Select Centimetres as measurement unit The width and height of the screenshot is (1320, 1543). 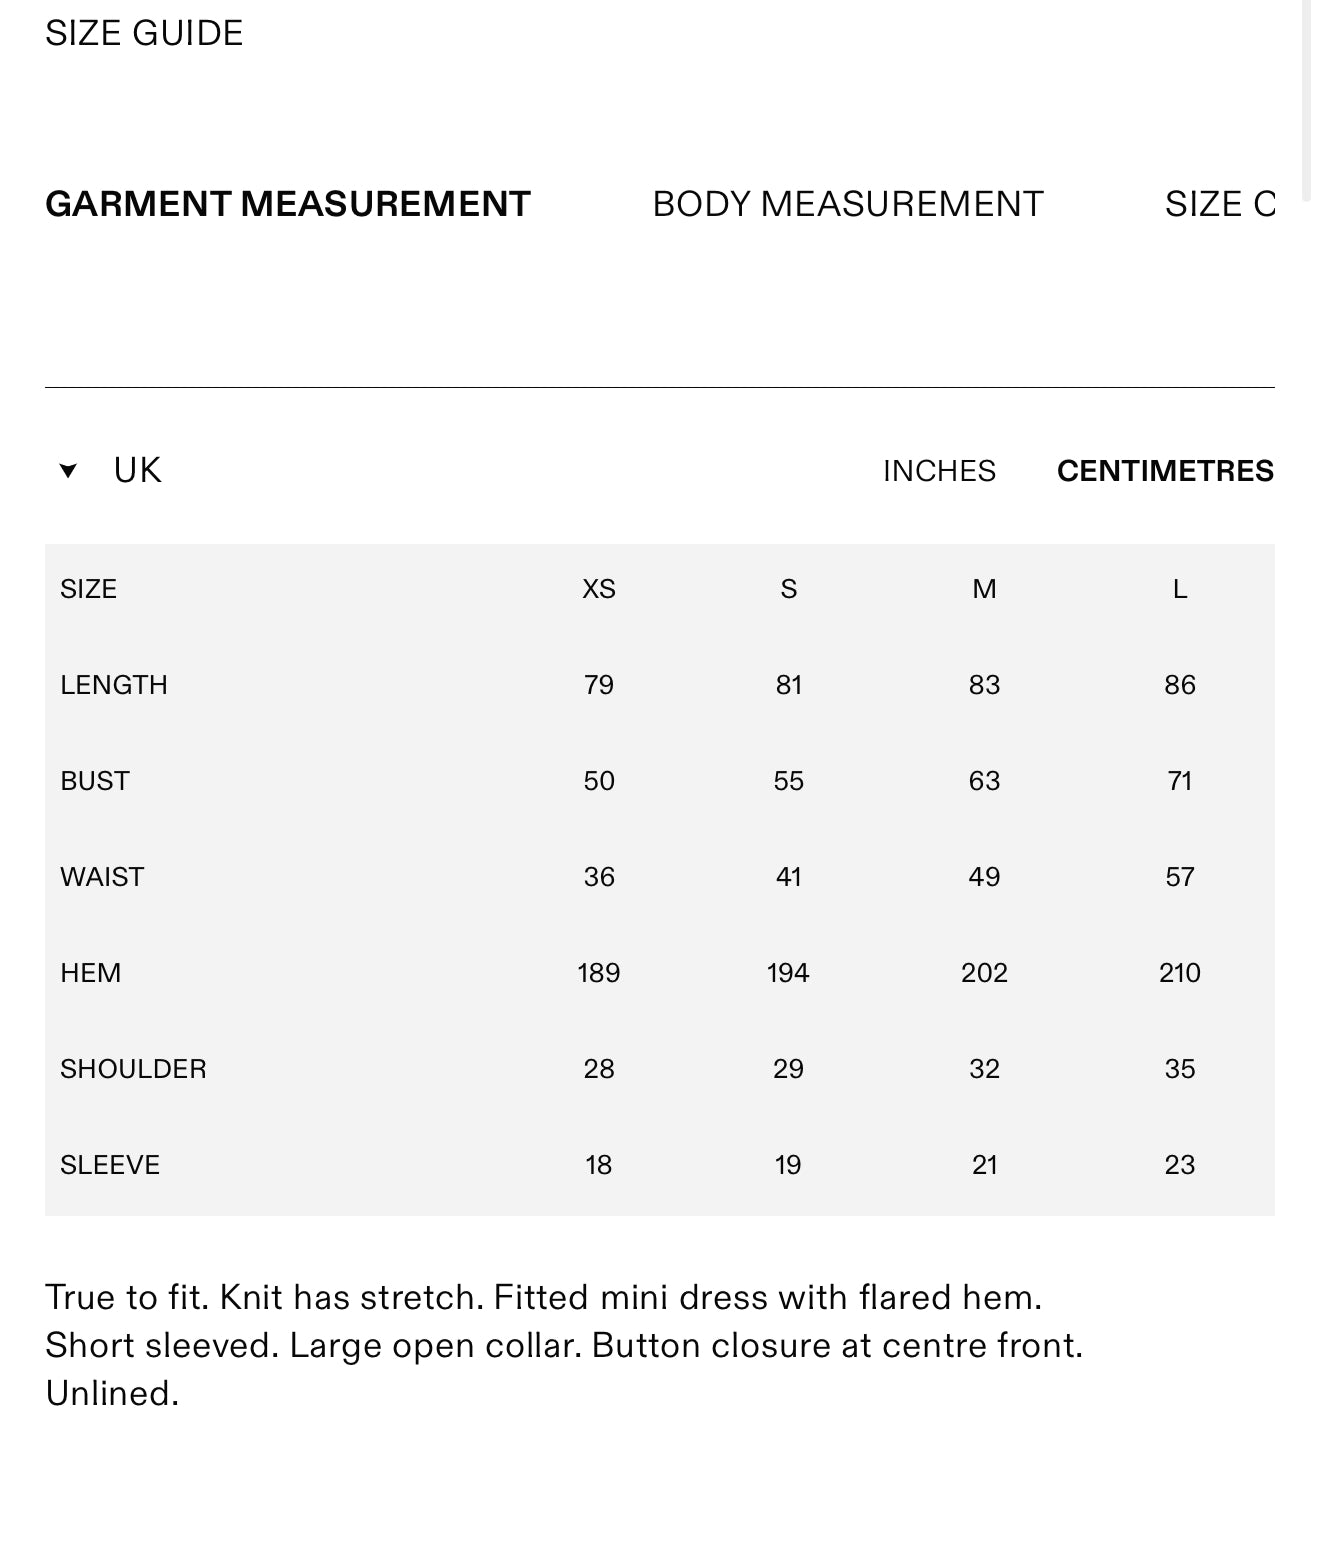(1165, 471)
